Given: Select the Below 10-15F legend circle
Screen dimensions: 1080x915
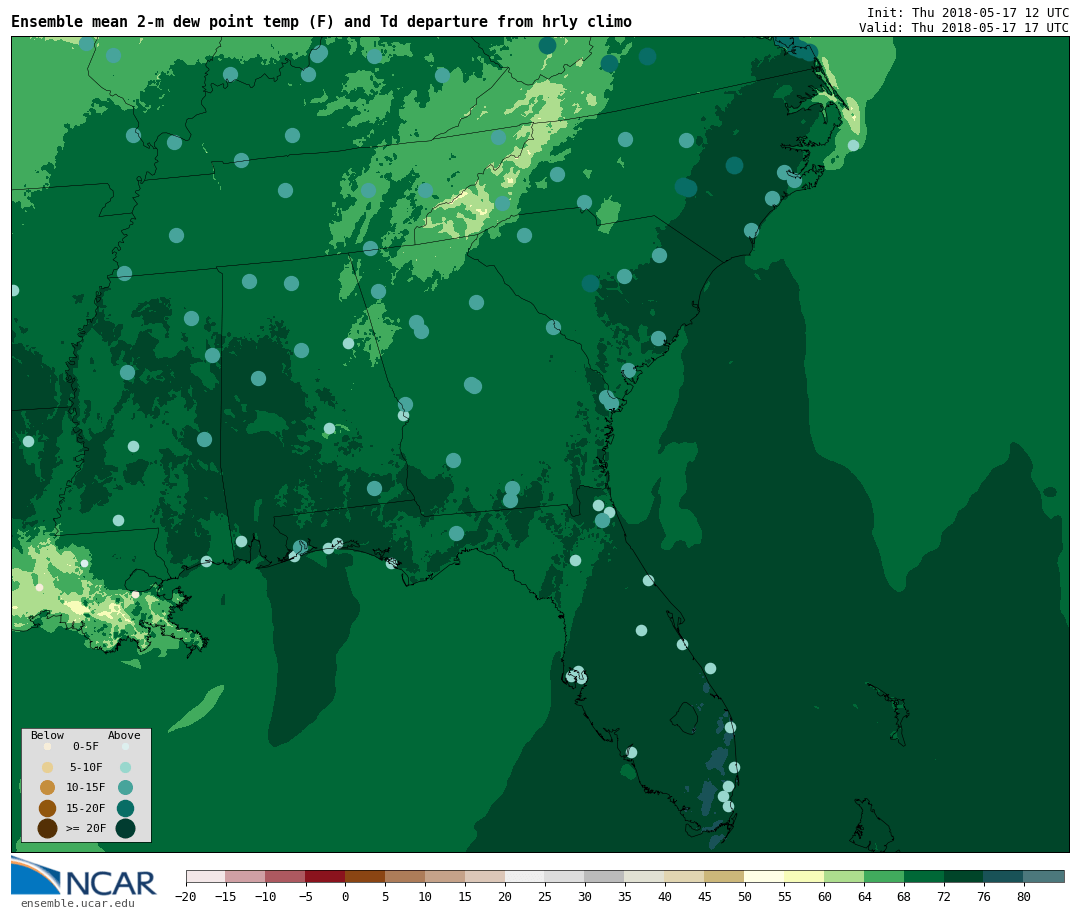Looking at the screenshot, I should pyautogui.click(x=48, y=788).
